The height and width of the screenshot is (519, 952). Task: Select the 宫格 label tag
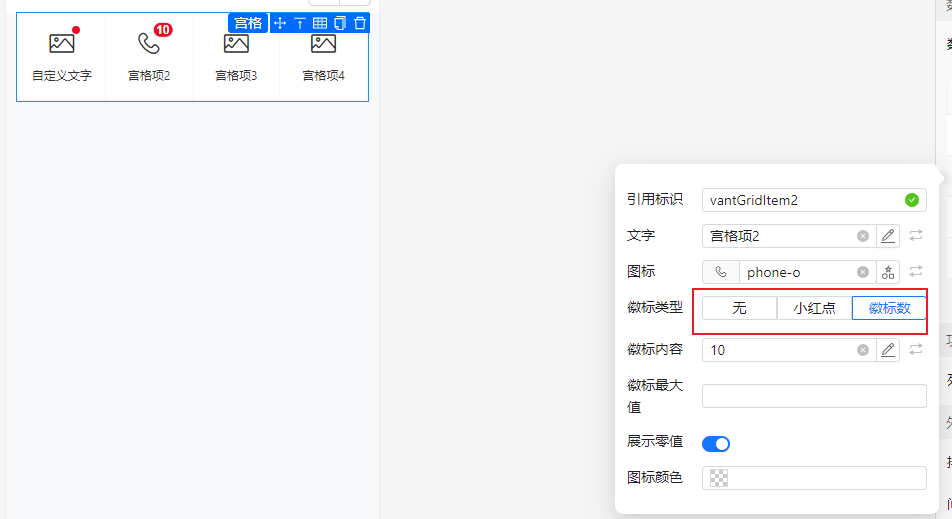tap(248, 23)
